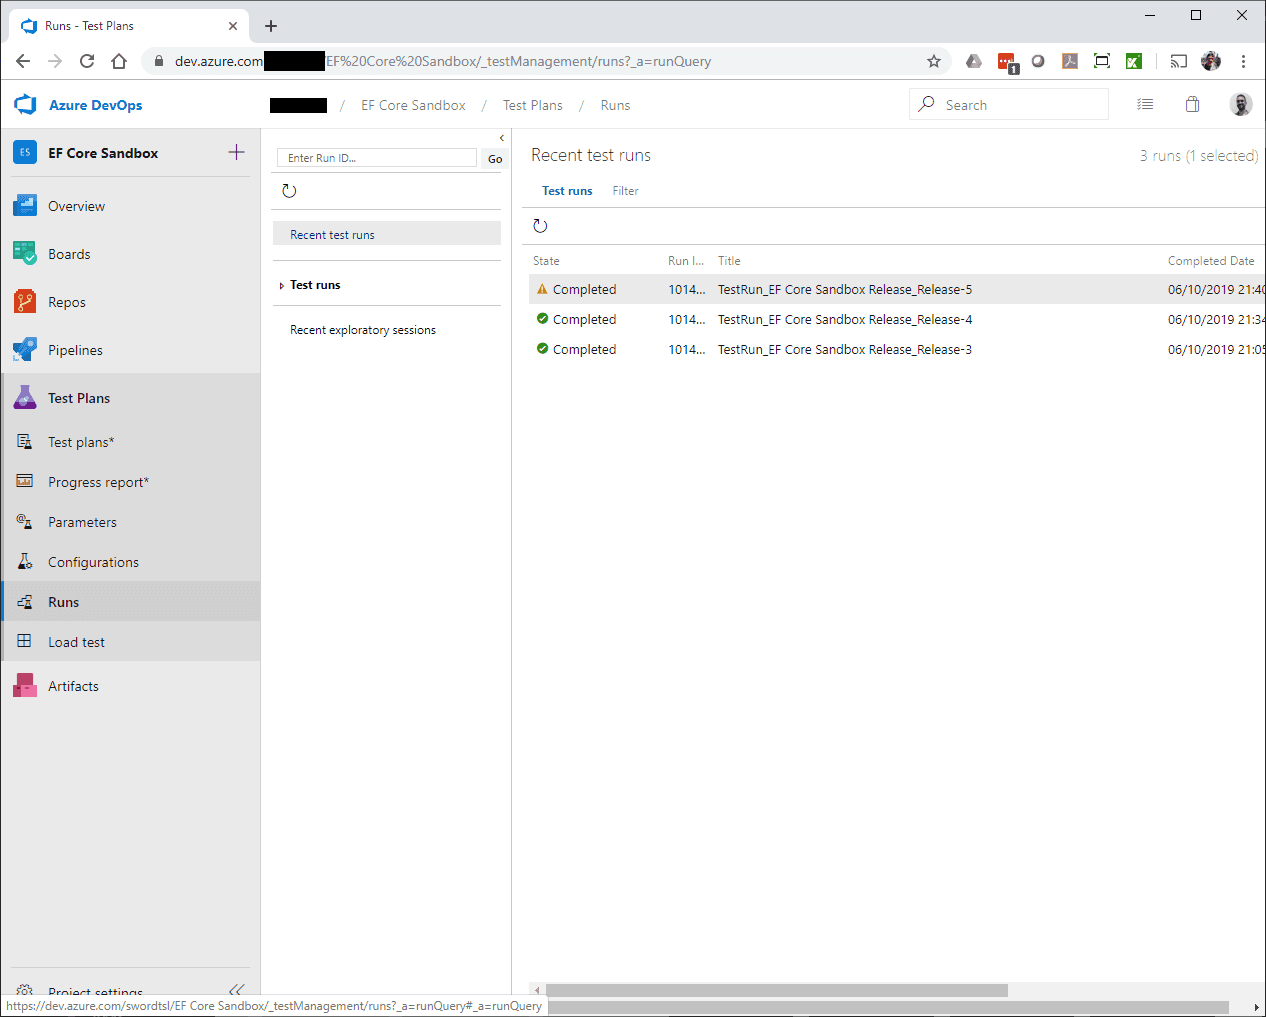Expand the Test runs tree node

click(x=282, y=286)
